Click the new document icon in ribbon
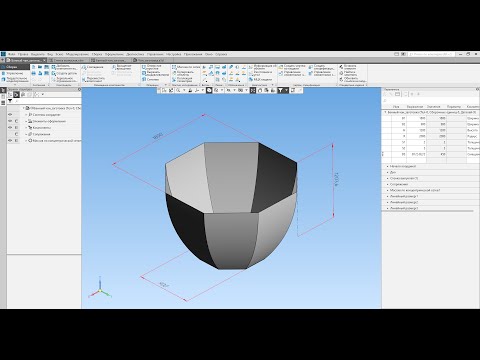This screenshot has height=360, width=480. point(34,67)
